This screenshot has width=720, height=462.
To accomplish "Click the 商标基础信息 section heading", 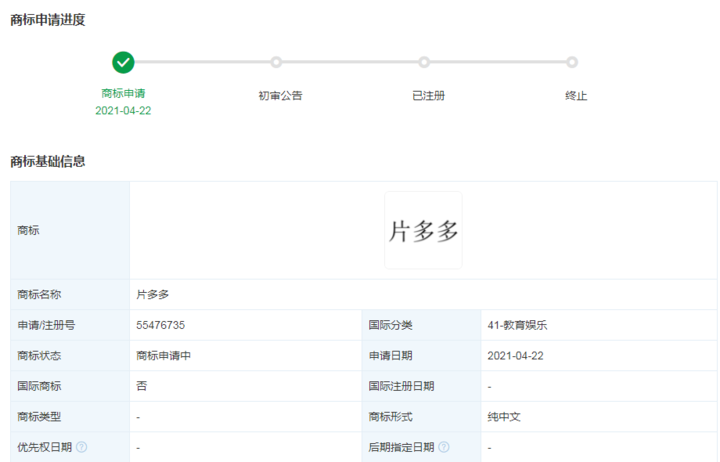I will tap(48, 161).
